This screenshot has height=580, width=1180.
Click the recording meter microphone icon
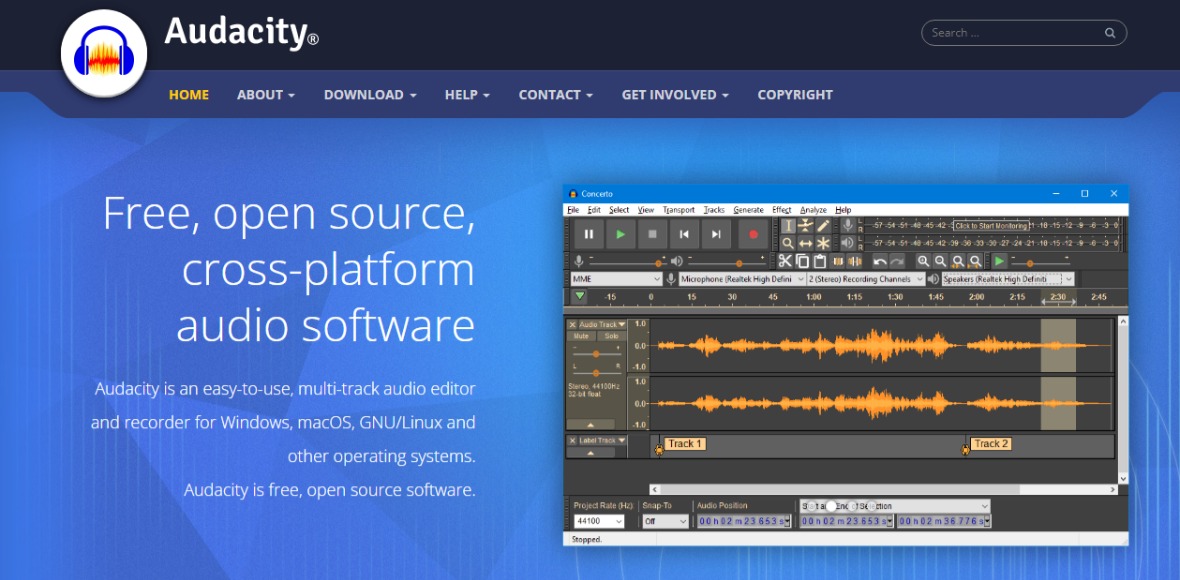(847, 226)
